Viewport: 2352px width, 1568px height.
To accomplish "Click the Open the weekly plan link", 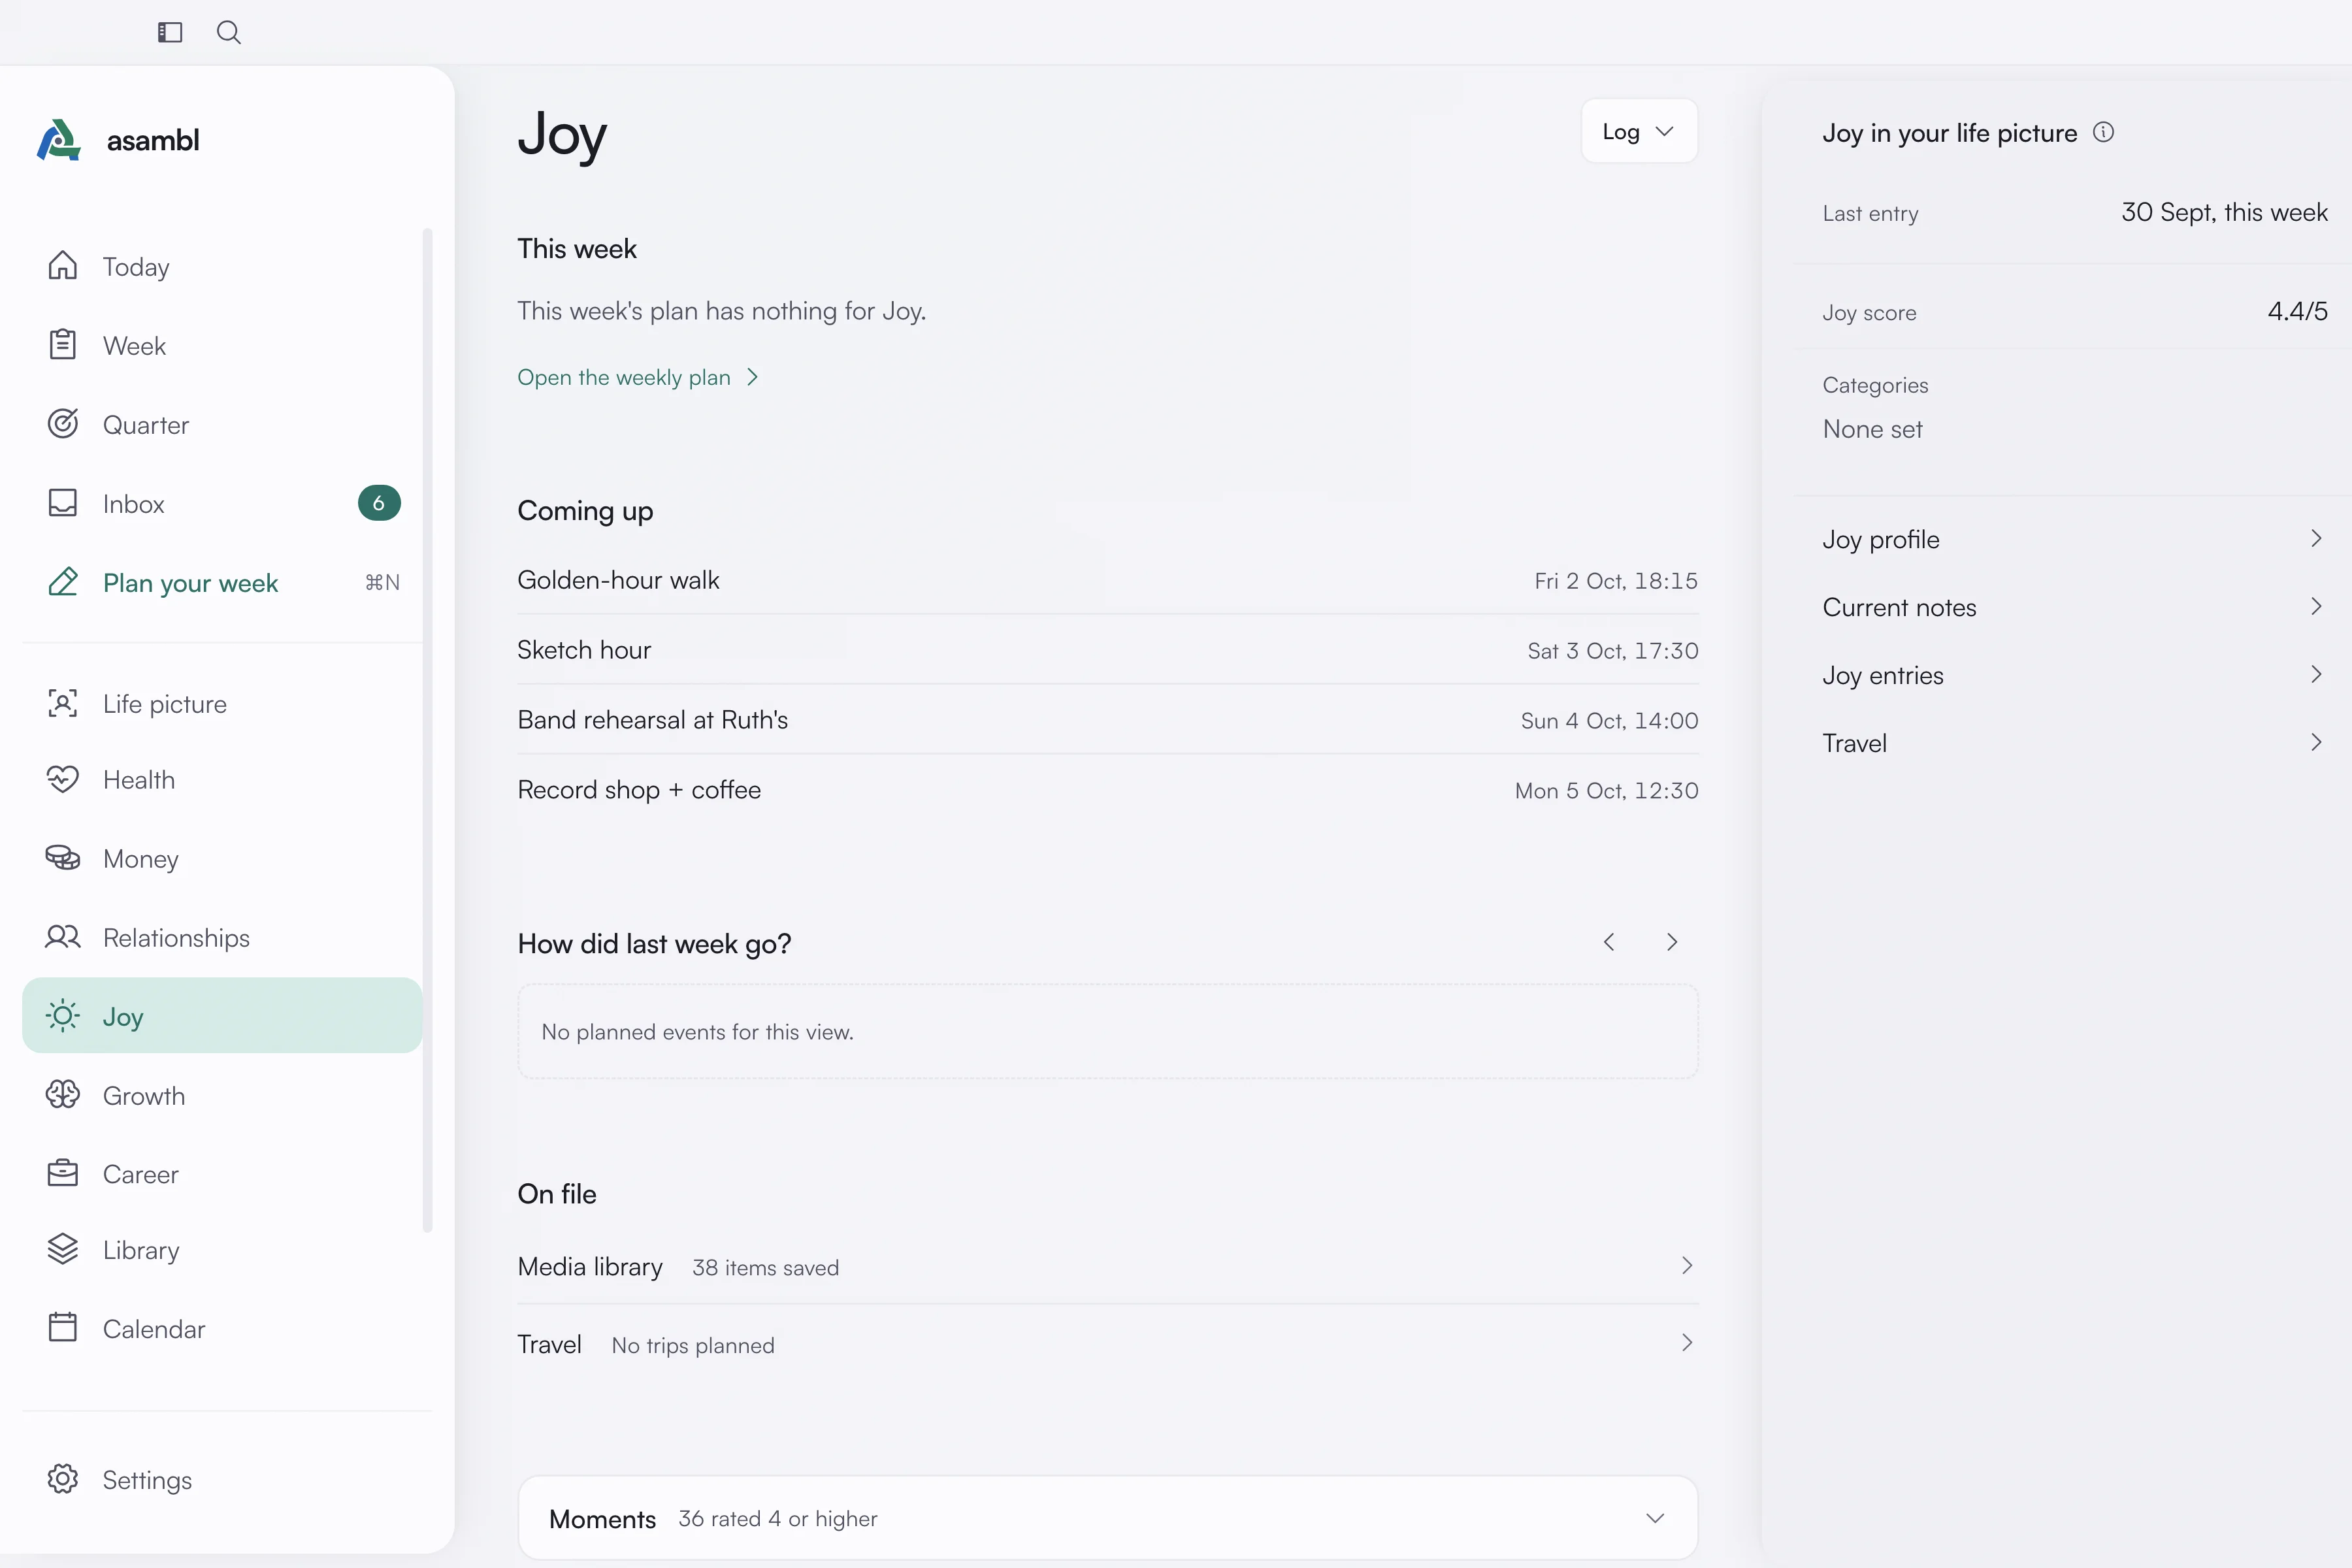I will [639, 377].
